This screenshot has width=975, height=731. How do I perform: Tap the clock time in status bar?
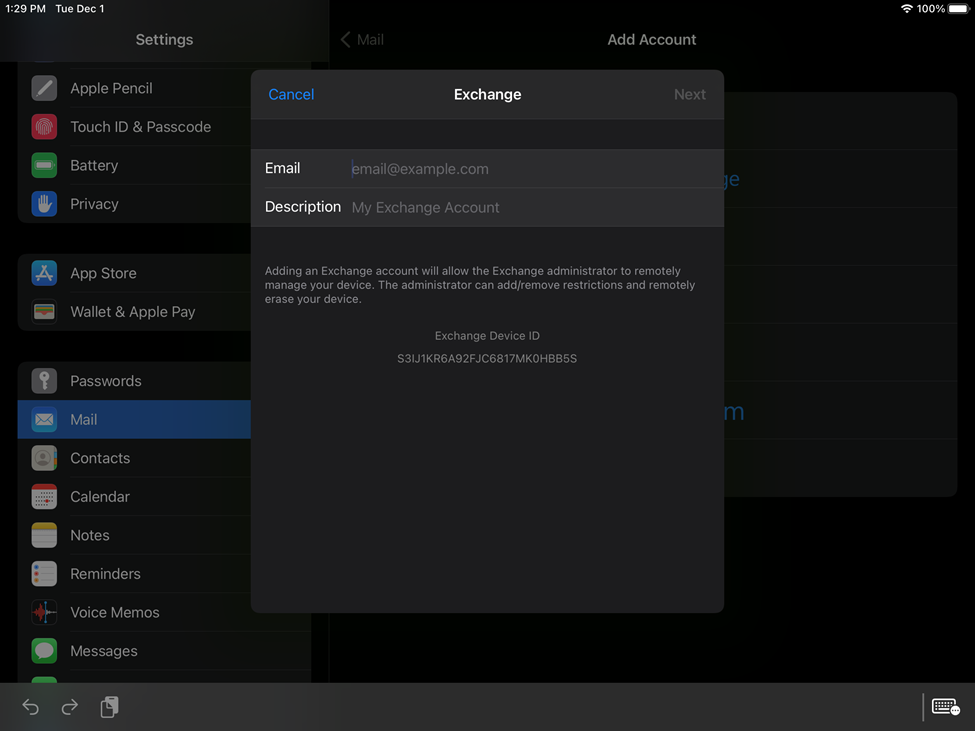coord(25,9)
